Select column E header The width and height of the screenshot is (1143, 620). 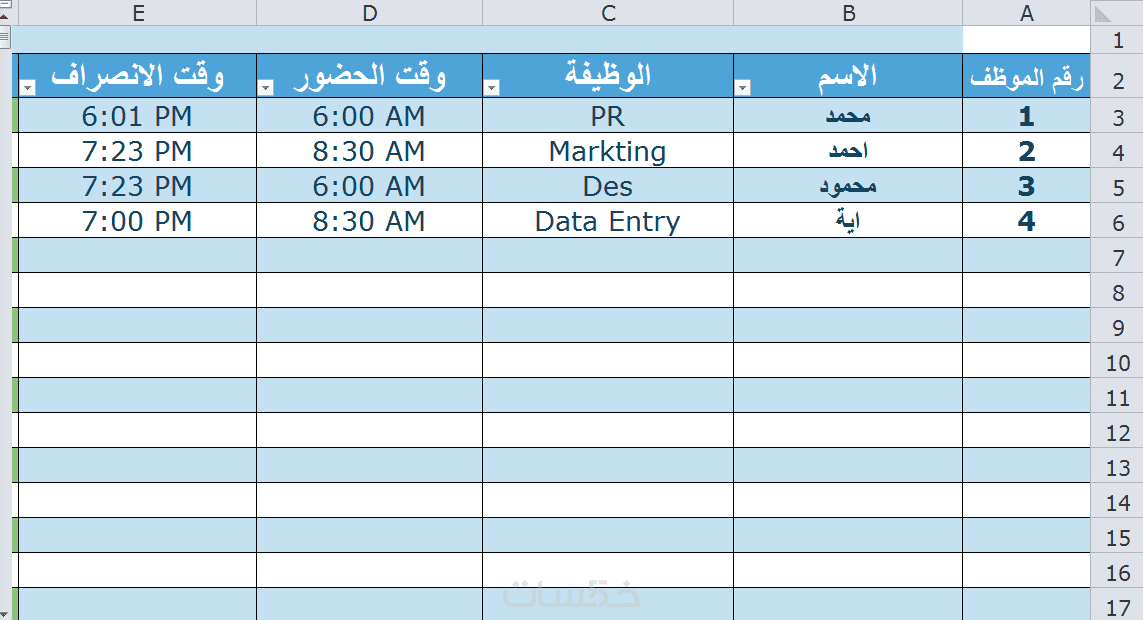tap(138, 13)
